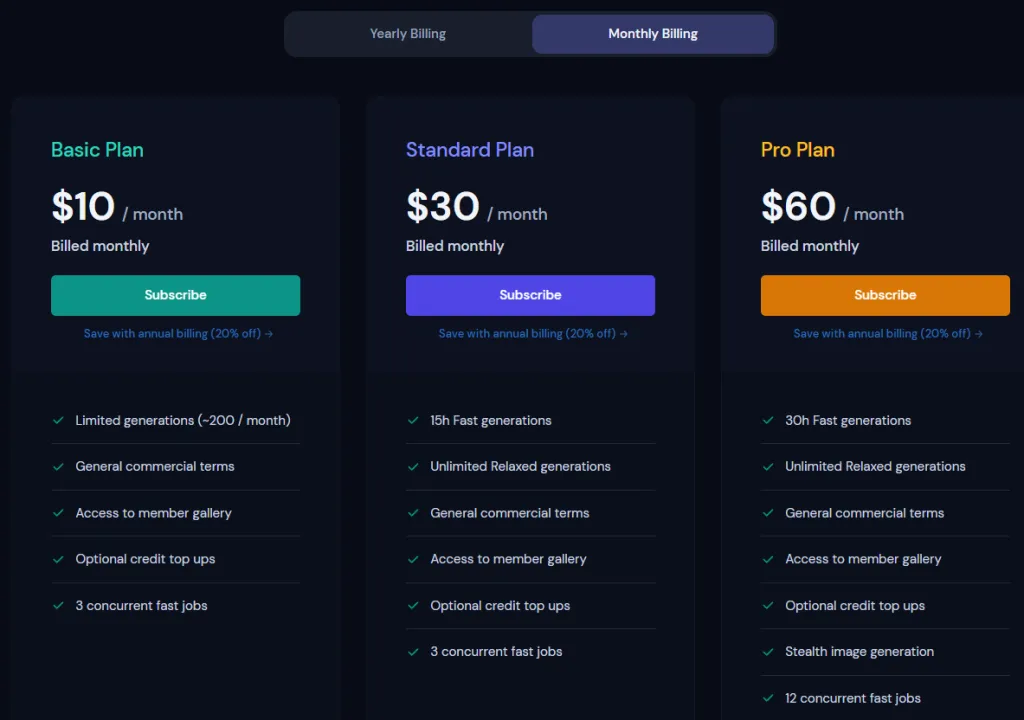Switch to Yearly Billing
The height and width of the screenshot is (720, 1024).
tap(408, 34)
